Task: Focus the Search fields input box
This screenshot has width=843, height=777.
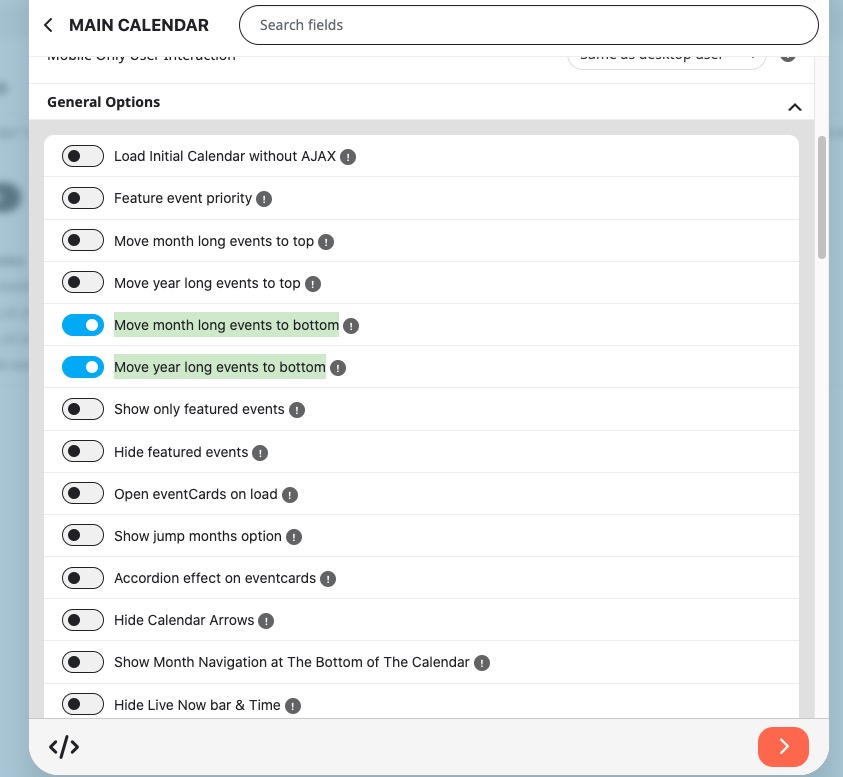Action: pyautogui.click(x=529, y=25)
